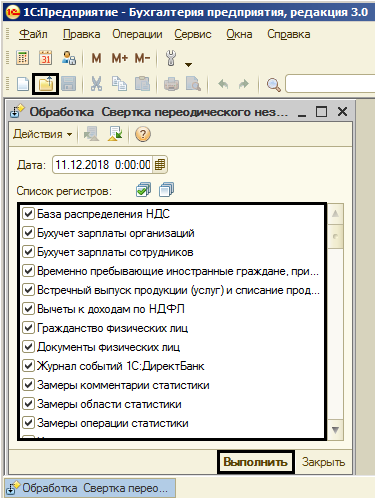
Task: Click the open file folder icon
Action: 46,84
